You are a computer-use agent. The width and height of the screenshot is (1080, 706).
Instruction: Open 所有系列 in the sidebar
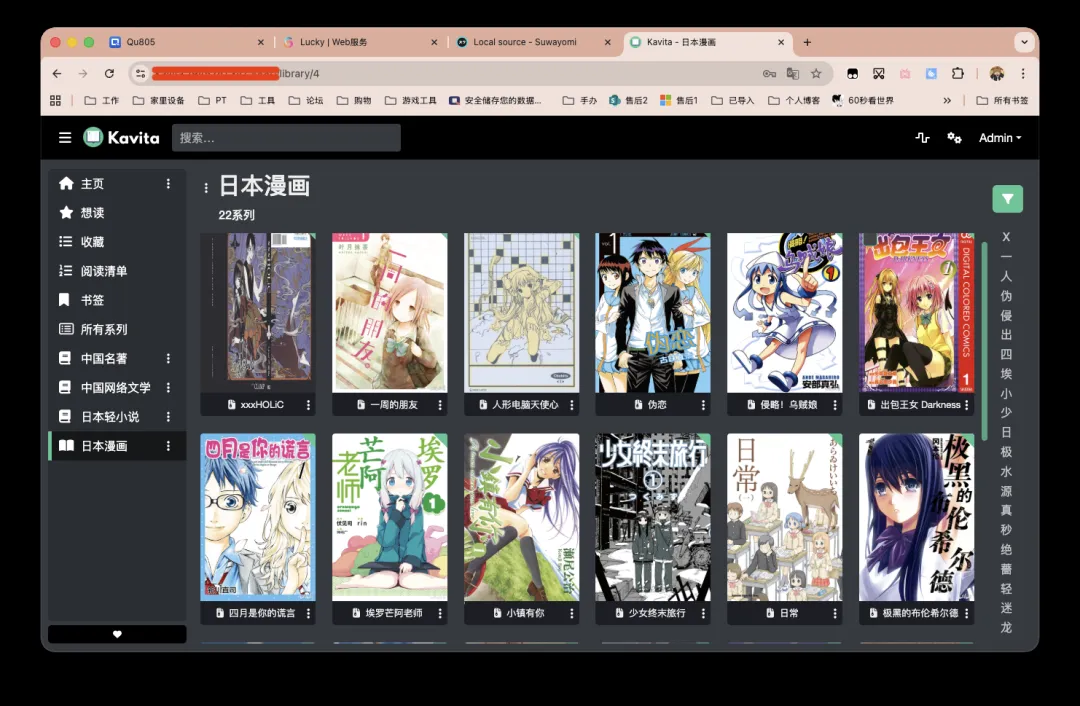click(x=104, y=329)
